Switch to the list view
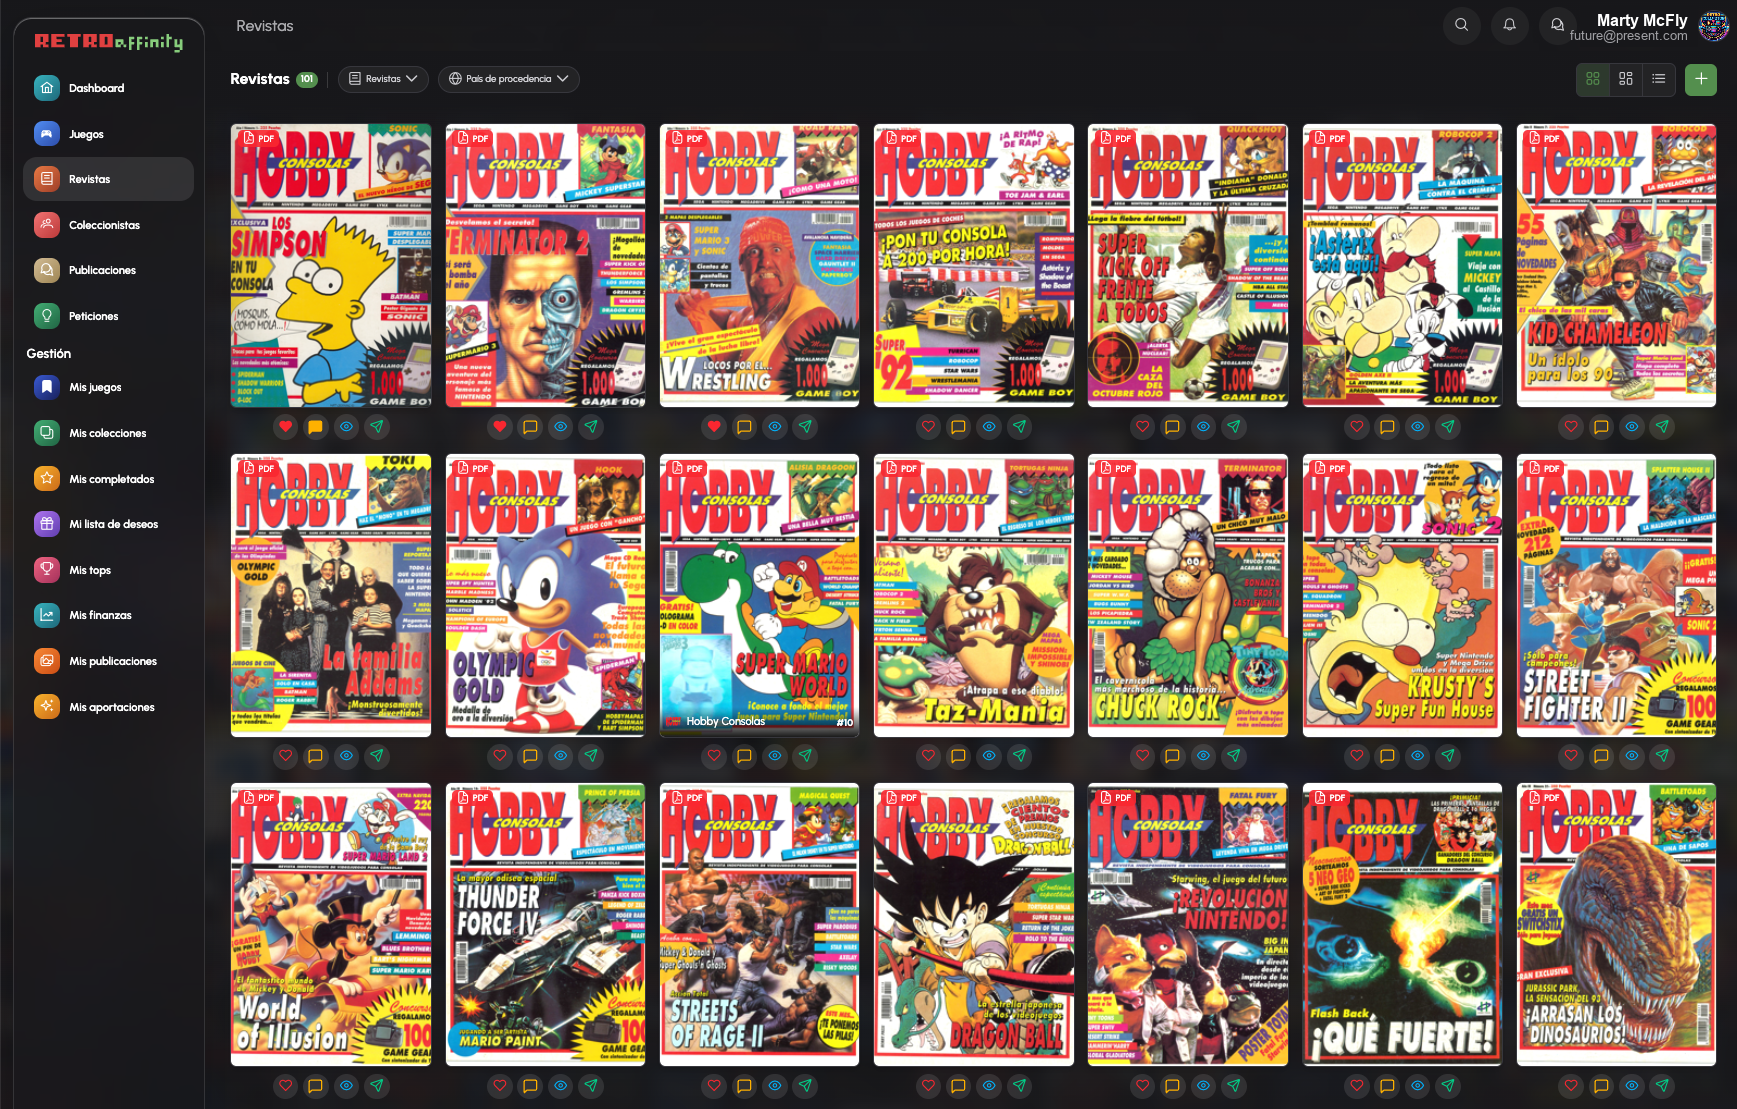The width and height of the screenshot is (1737, 1109). click(1659, 79)
